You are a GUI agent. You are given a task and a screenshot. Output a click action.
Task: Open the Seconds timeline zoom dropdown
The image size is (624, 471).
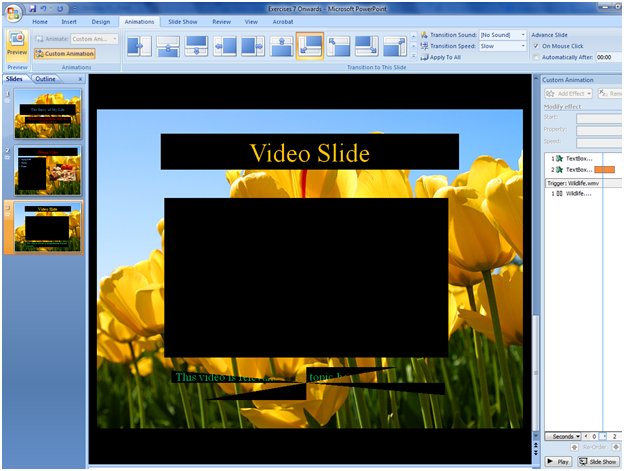(564, 437)
